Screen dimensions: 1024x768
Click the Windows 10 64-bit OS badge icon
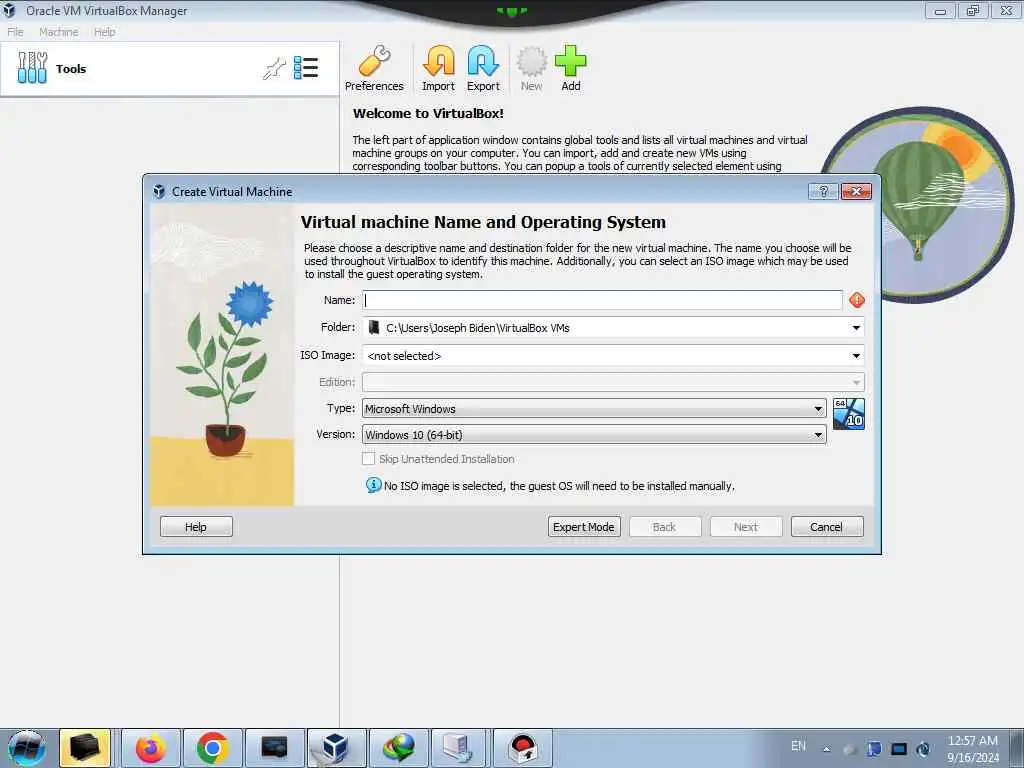[x=849, y=414]
